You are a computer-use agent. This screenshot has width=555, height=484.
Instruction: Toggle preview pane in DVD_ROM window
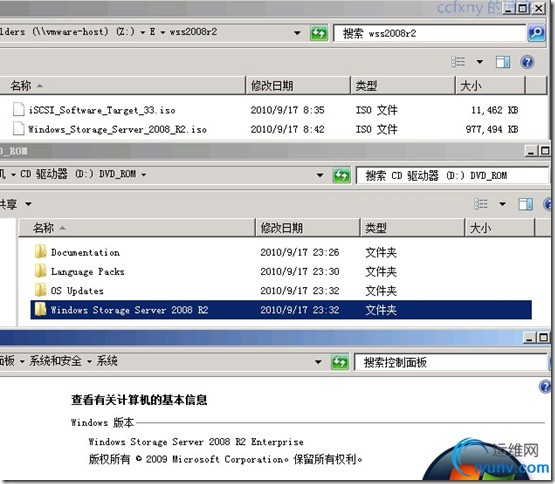coord(525,204)
